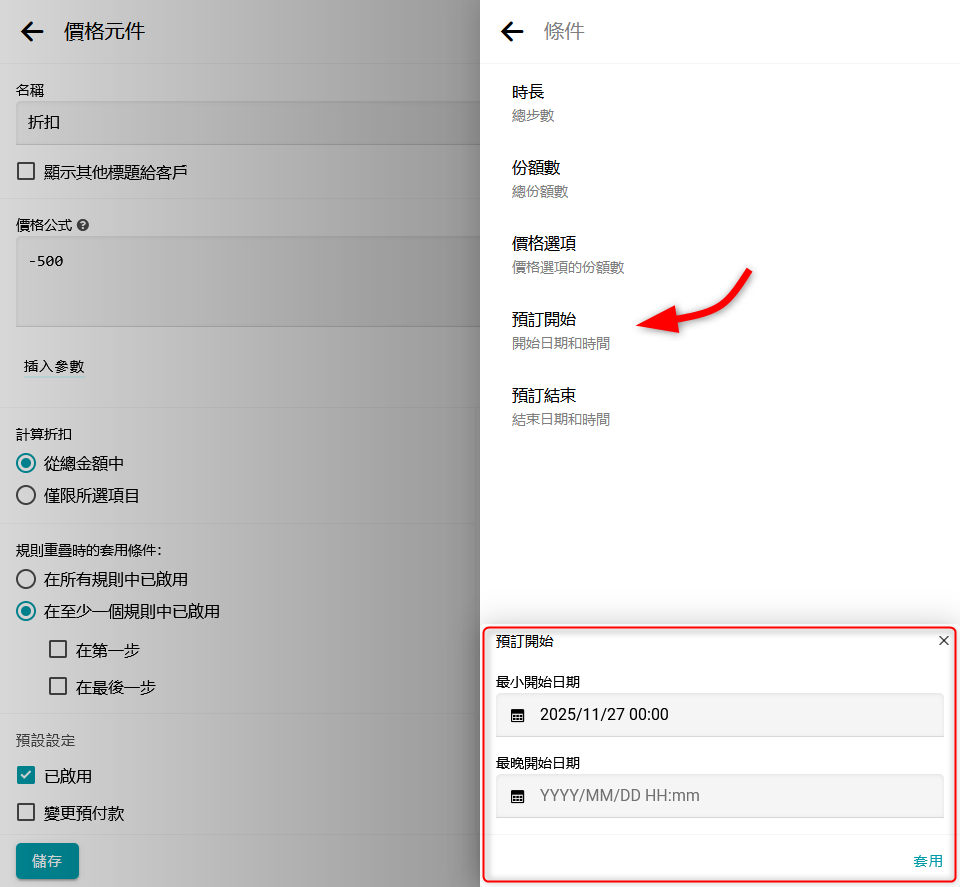Close the 預訂開始 popup panel

[x=943, y=641]
